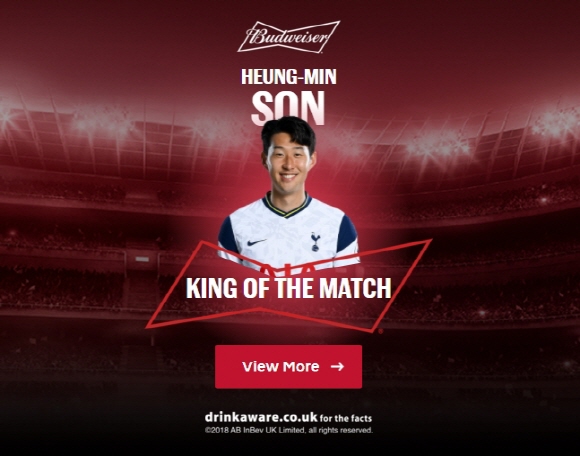The image size is (580, 458).
Task: Open the View More button
Action: (289, 367)
